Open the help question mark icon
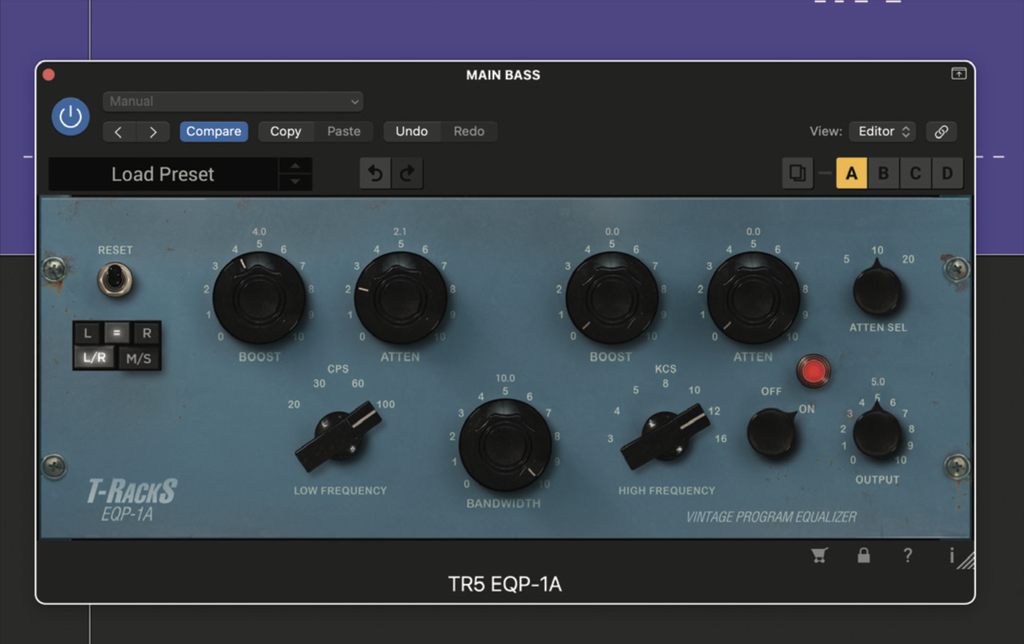1024x644 pixels. 908,555
